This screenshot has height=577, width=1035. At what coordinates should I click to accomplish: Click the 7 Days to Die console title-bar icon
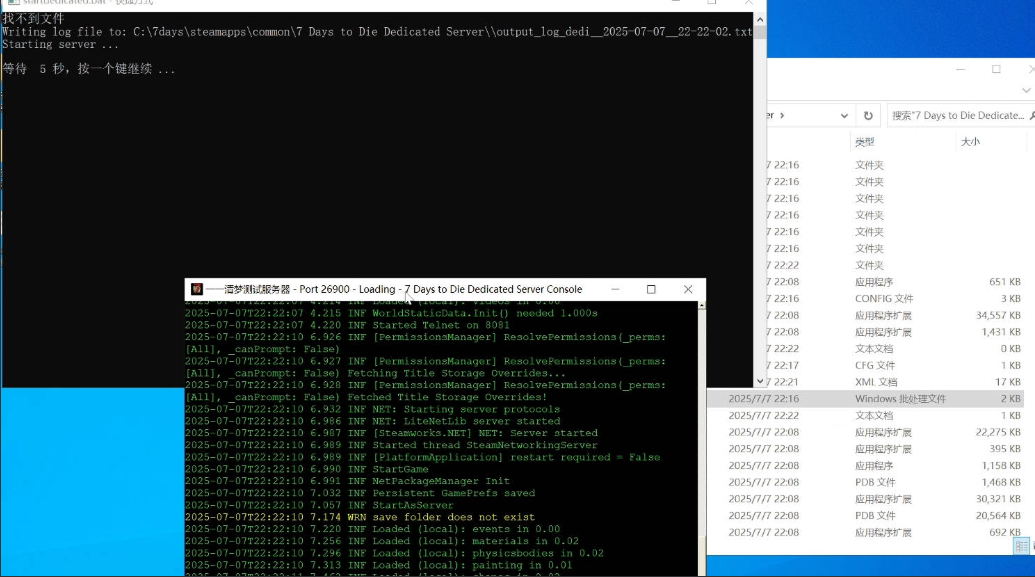tap(197, 289)
